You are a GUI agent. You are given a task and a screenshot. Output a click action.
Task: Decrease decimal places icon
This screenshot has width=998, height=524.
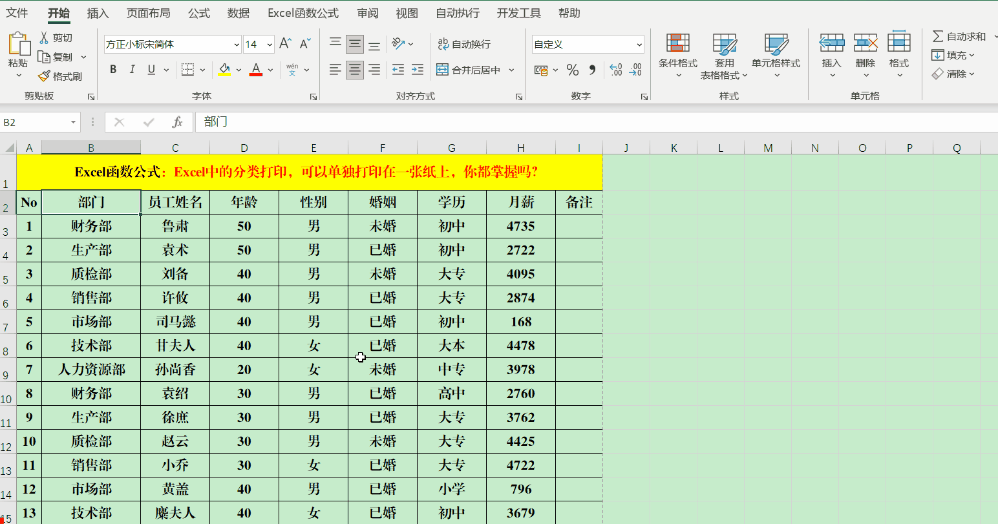point(635,69)
